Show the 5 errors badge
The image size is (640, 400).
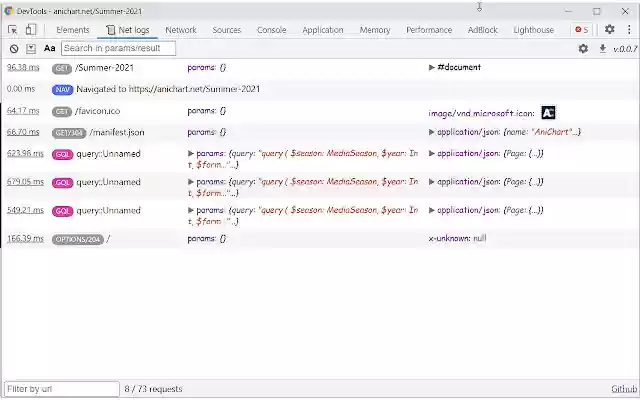pos(581,29)
